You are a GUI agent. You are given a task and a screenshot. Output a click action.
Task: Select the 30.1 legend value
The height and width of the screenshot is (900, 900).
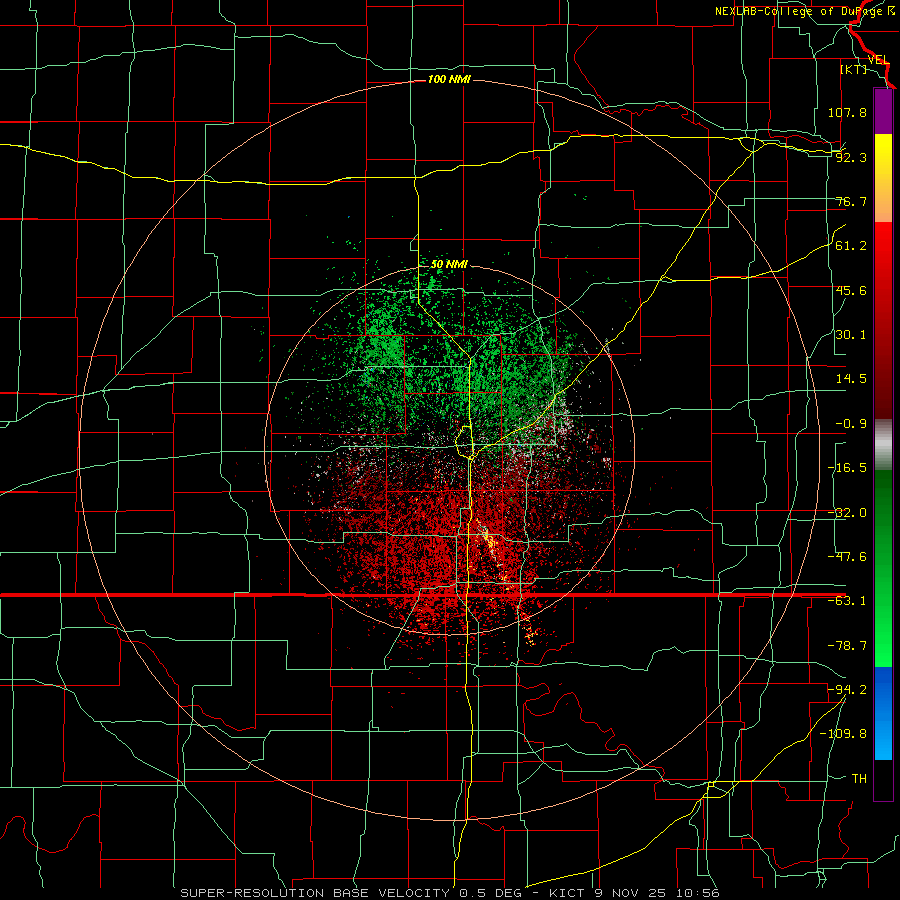click(x=851, y=335)
